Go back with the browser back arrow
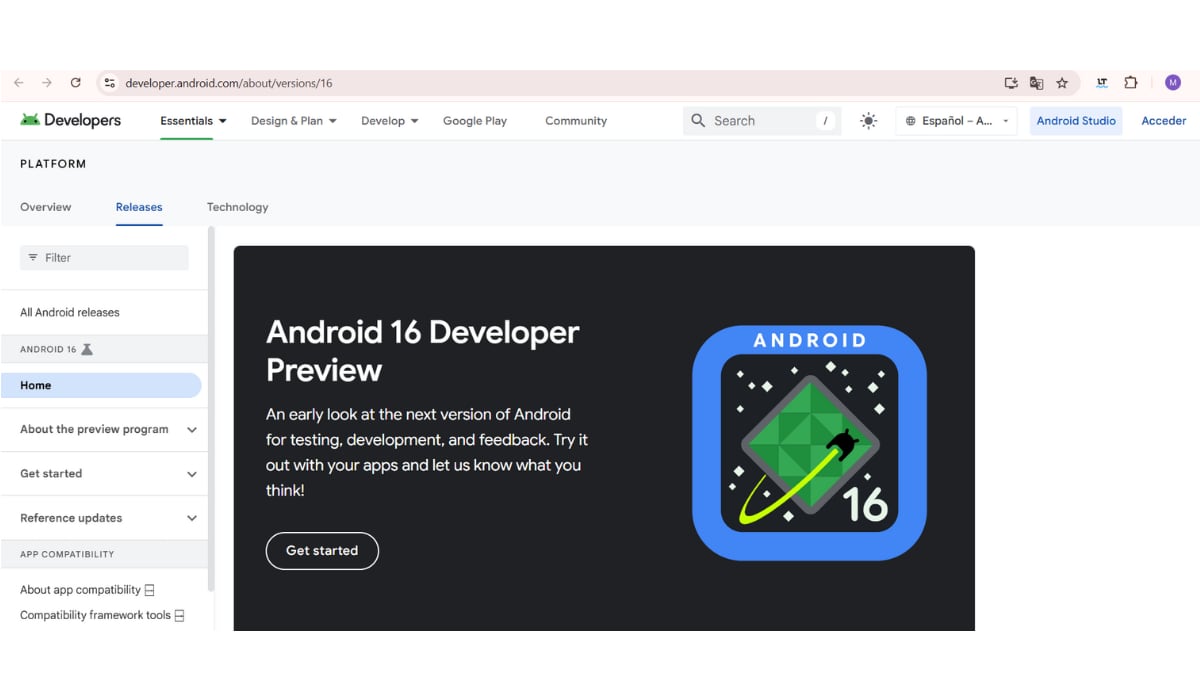Screen dimensions: 1200x700 19,83
